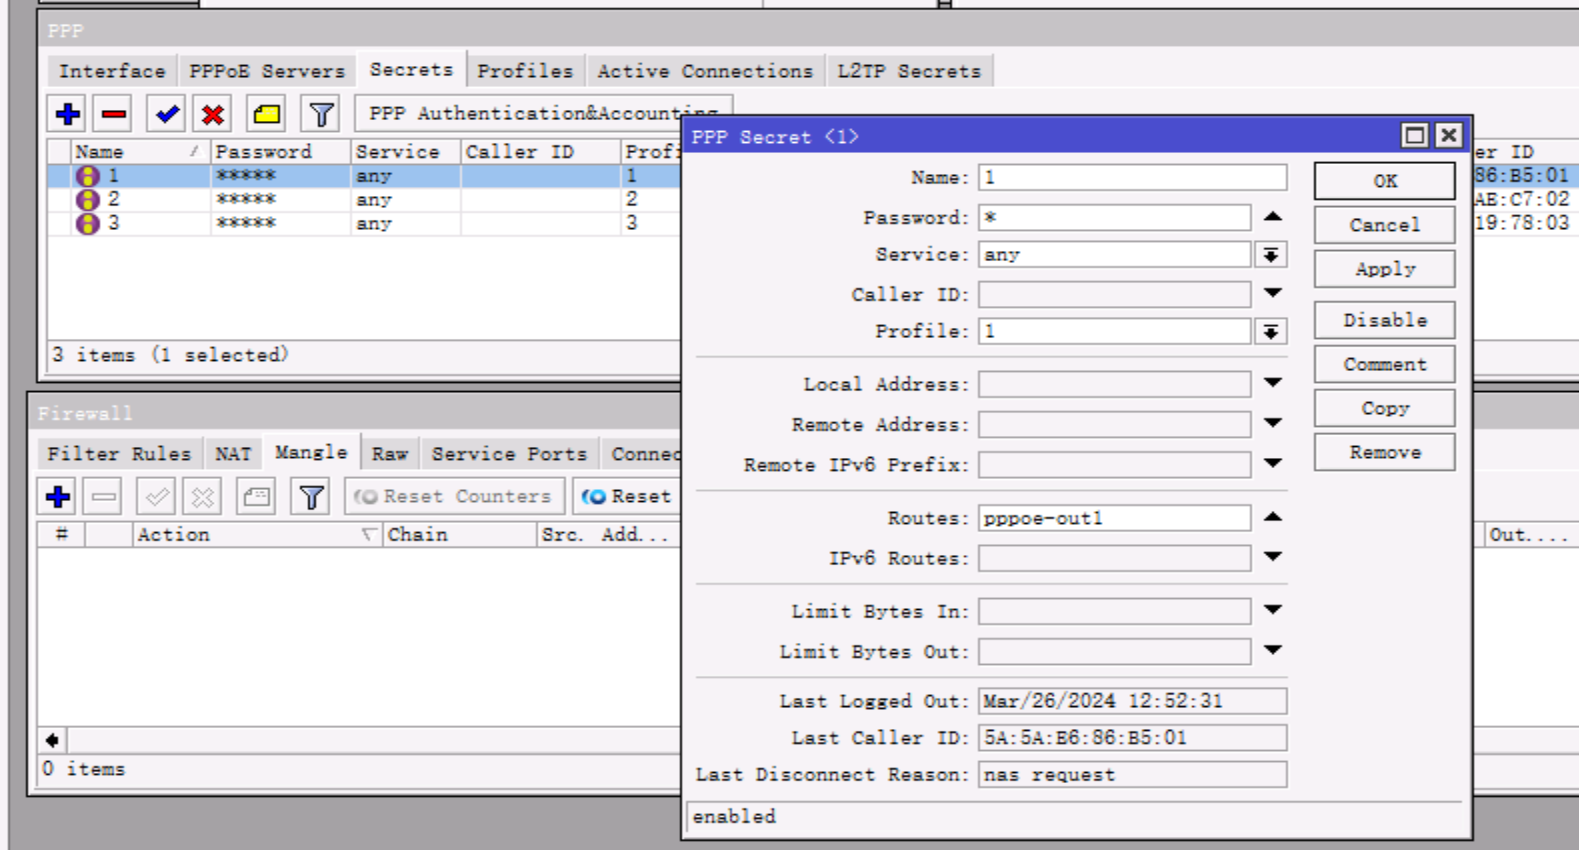Select the user icon of secret 3
1579x850 pixels.
pyautogui.click(x=88, y=223)
